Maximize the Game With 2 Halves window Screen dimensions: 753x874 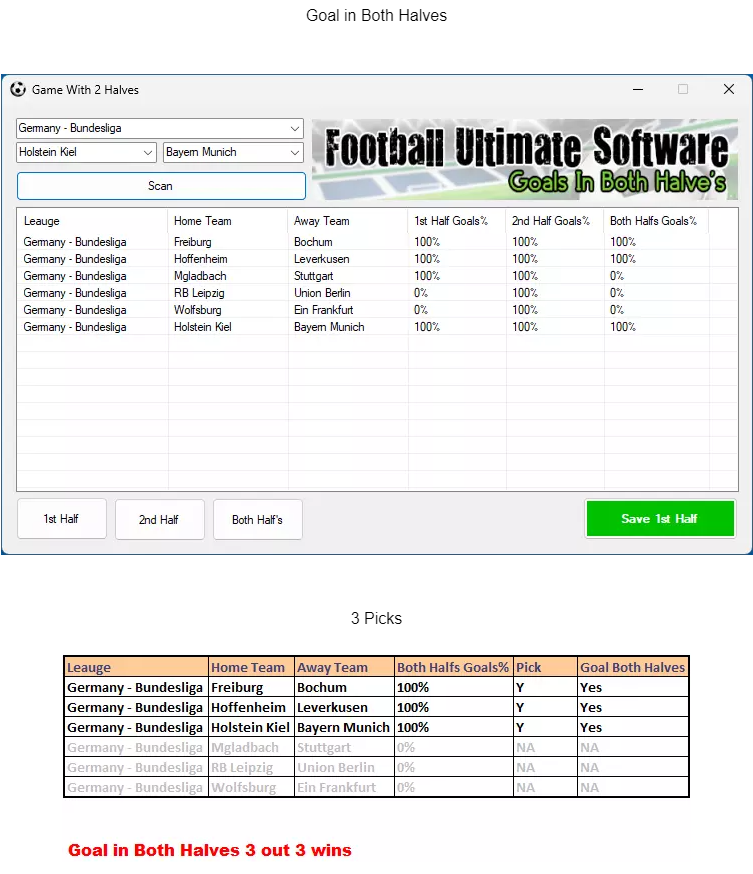pyautogui.click(x=683, y=89)
